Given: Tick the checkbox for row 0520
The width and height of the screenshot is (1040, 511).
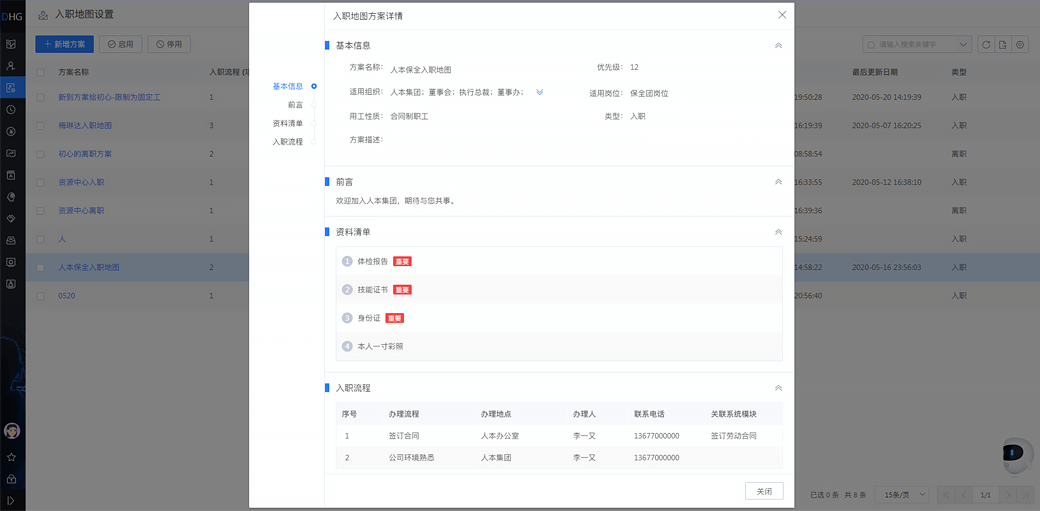Looking at the screenshot, I should (41, 296).
